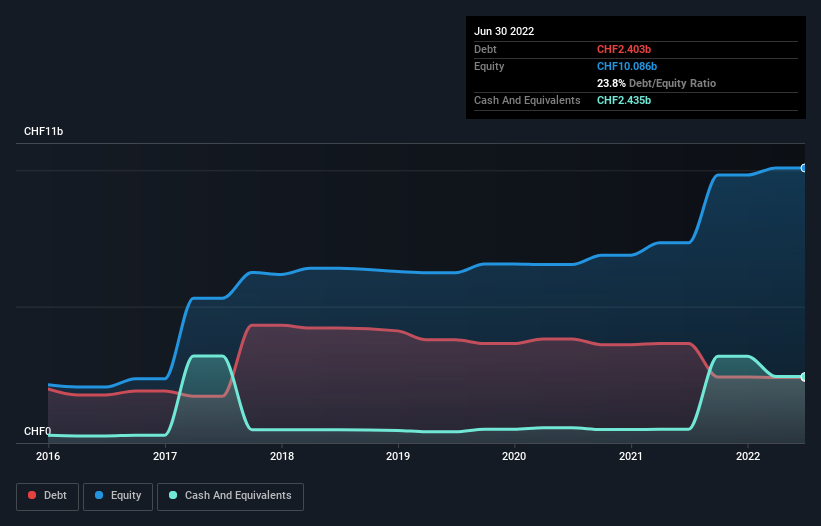
Task: Click the 2021 x-axis label
Action: [x=631, y=456]
